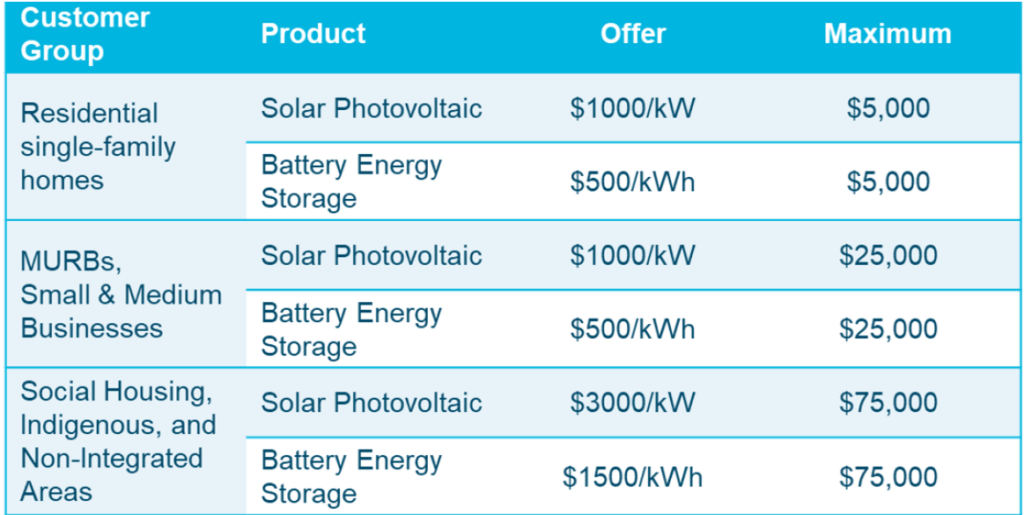Click the Customer Group column header
Image resolution: width=1024 pixels, height=515 pixels.
pyautogui.click(x=86, y=34)
